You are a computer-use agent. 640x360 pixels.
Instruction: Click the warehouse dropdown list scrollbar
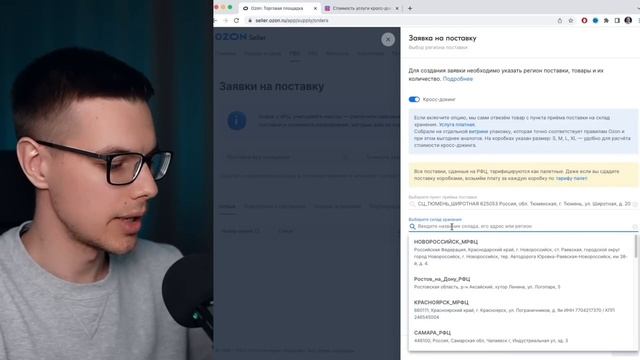(636, 246)
